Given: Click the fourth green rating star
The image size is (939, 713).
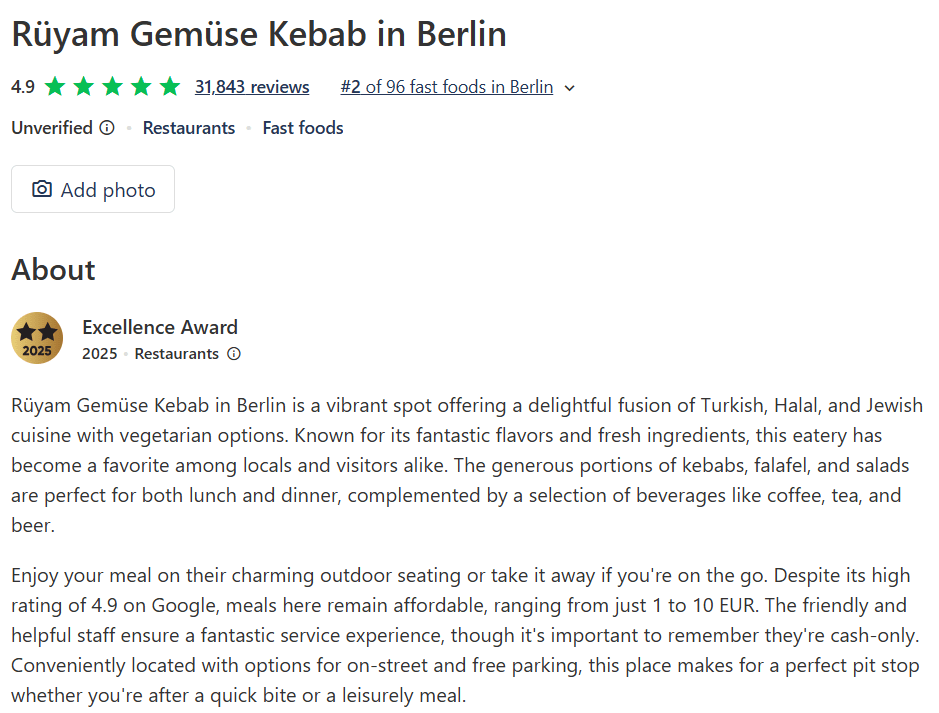Looking at the screenshot, I should (141, 87).
